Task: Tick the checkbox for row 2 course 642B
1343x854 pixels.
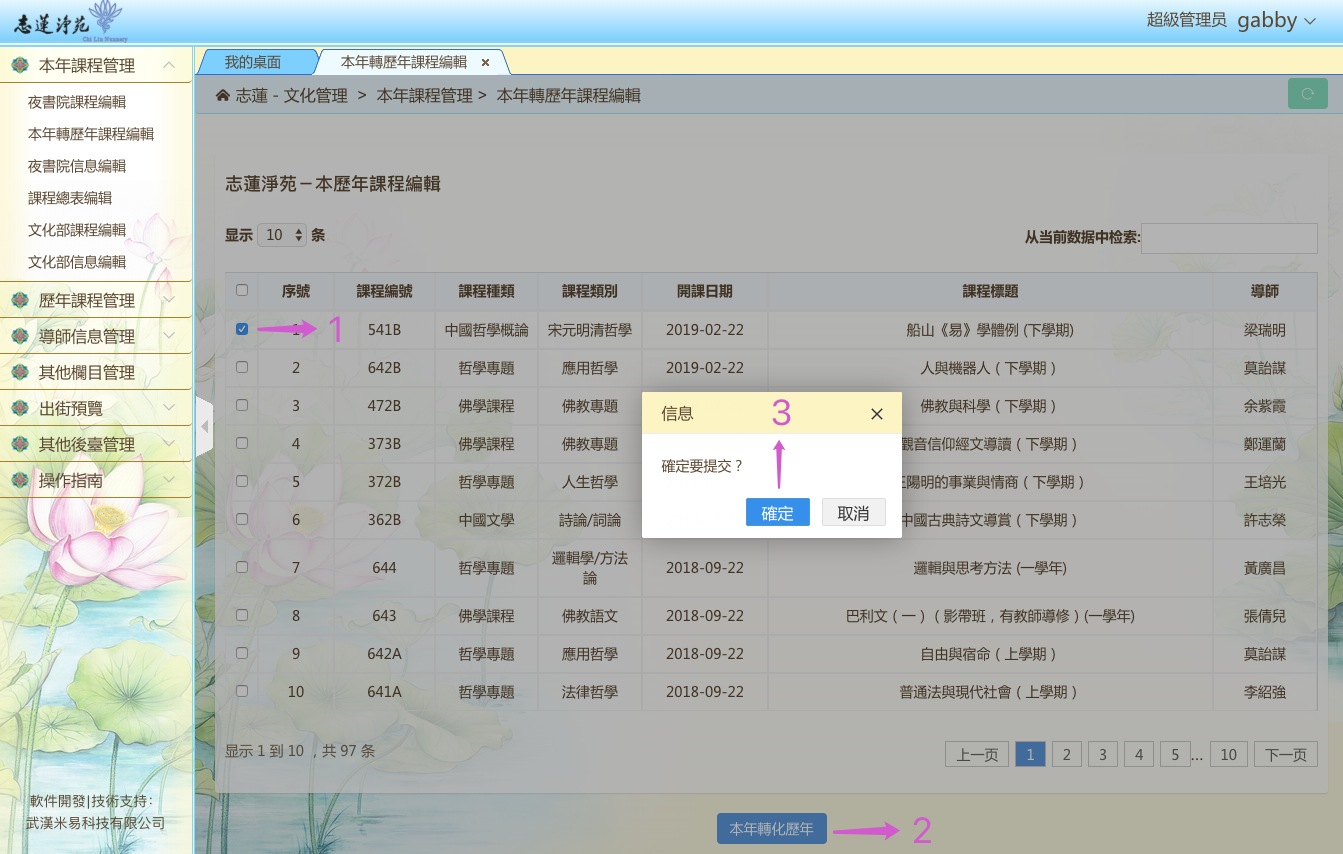Action: (x=242, y=367)
